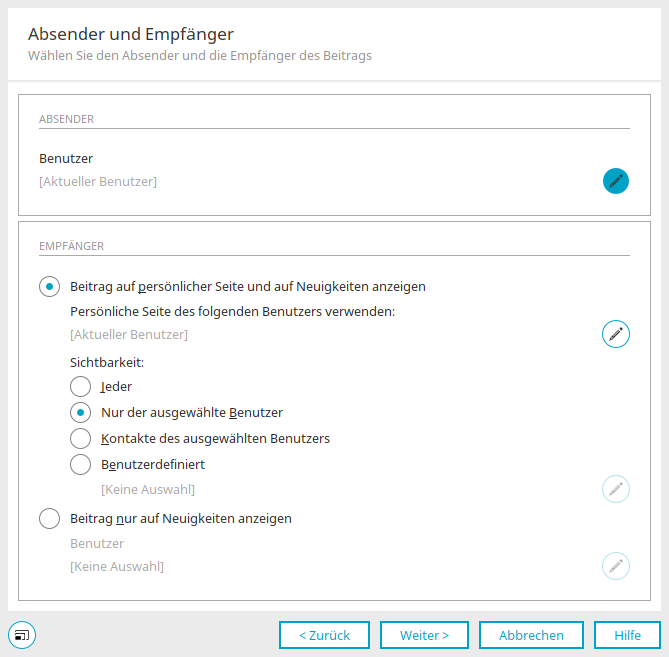Click the 'Sichtbarkeit:' label
The height and width of the screenshot is (657, 669).
tap(107, 363)
